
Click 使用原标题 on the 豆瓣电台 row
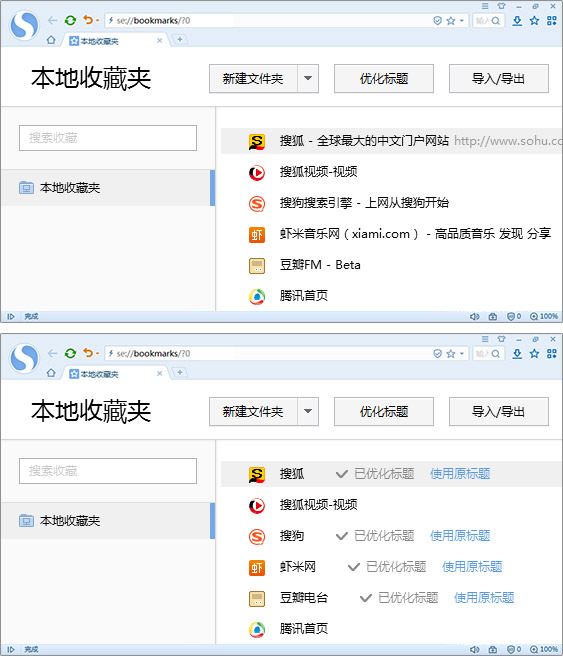coord(484,598)
